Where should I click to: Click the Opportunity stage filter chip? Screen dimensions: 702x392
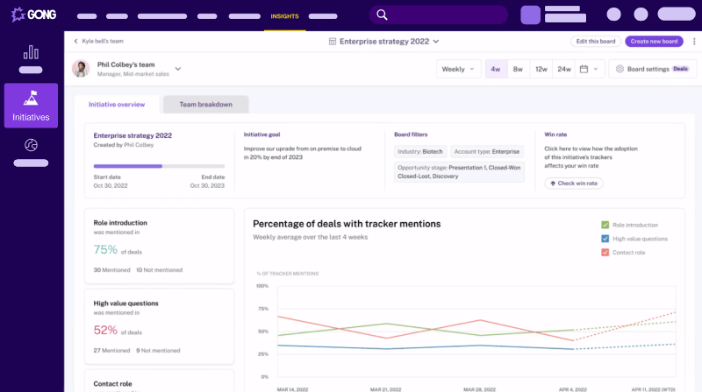tap(459, 172)
